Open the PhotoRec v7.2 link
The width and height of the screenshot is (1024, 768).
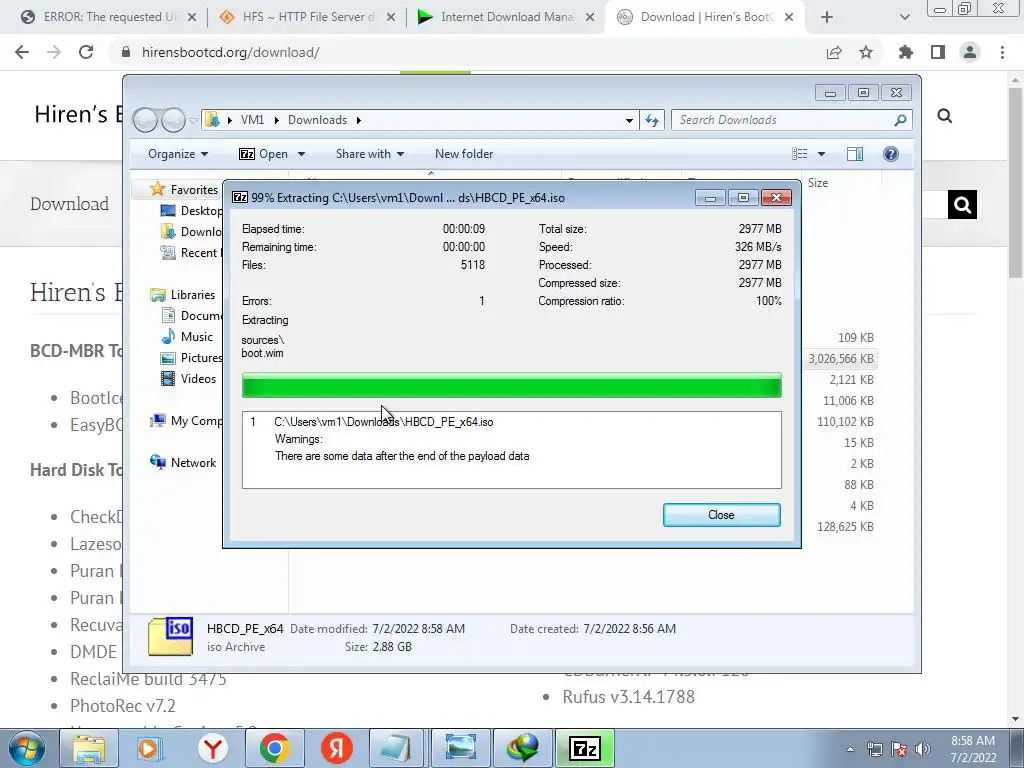click(x=123, y=706)
